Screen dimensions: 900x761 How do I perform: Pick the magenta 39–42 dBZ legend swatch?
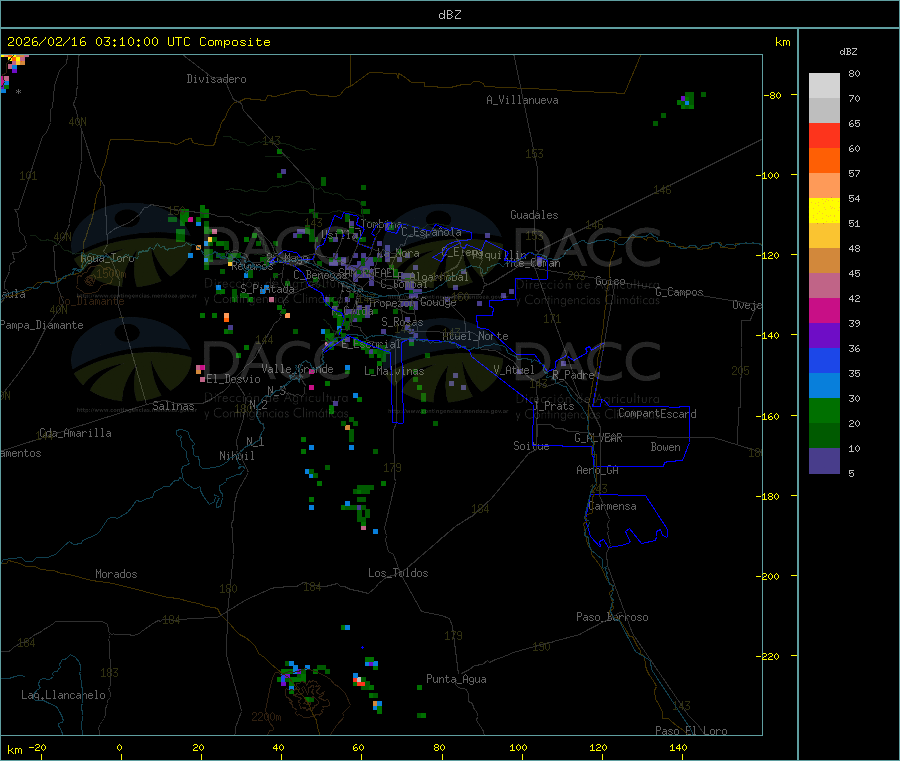824,310
